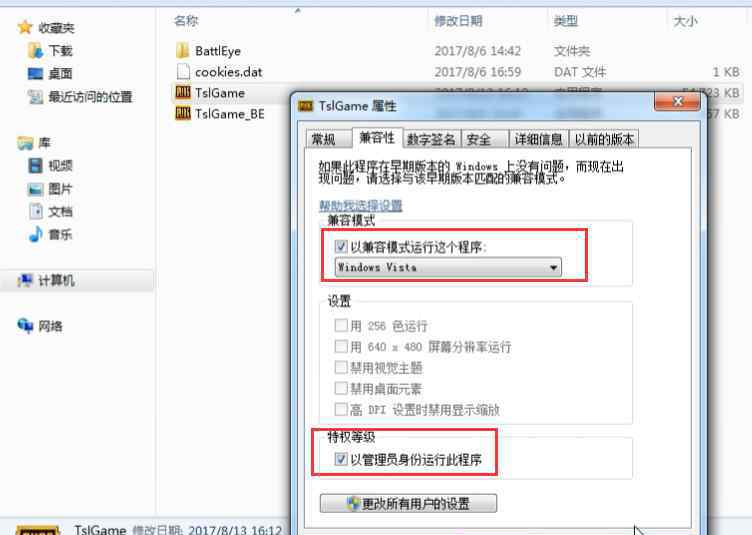Select the cookies.dat file icon
Viewport: 752px width, 535px height.
(x=183, y=71)
